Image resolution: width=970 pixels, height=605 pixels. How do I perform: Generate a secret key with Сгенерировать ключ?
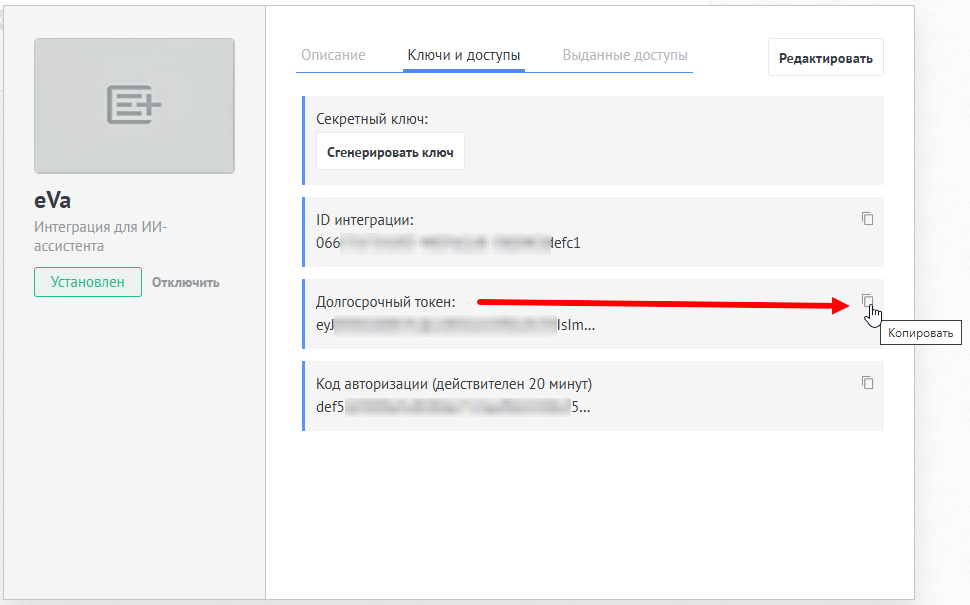point(390,153)
